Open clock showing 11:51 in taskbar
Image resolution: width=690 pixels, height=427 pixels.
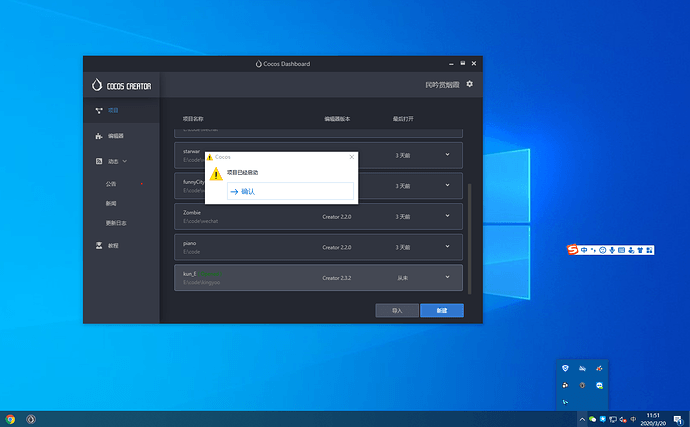pos(653,419)
